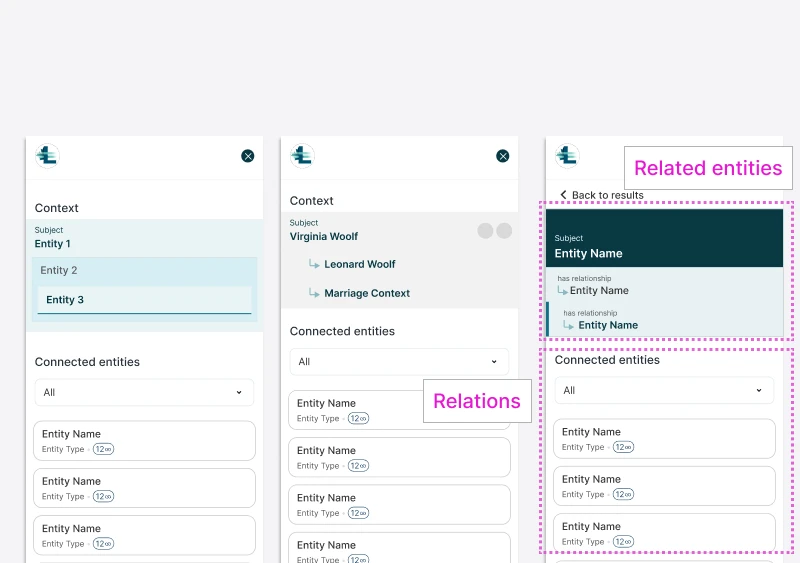The height and width of the screenshot is (563, 800).
Task: Click the first grey circle beside Virginia Woolf
Action: (x=485, y=231)
